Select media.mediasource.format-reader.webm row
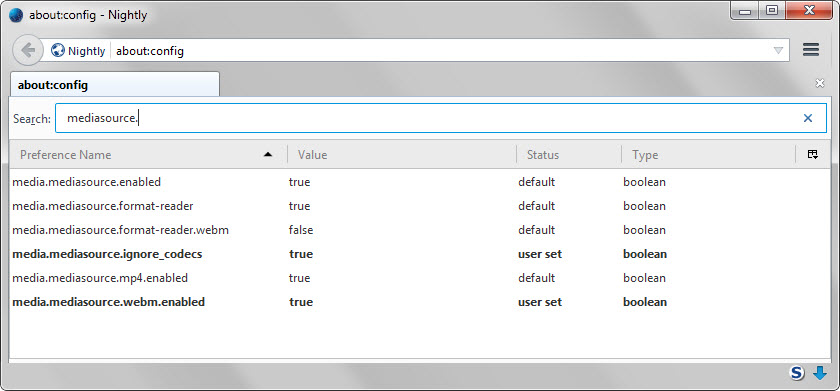Viewport: 840px width, 391px height. click(x=420, y=230)
